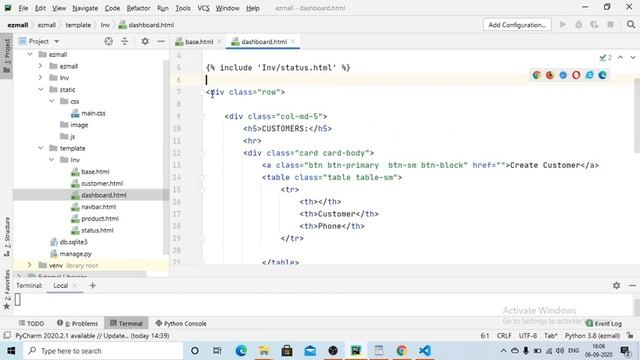Click Add Configuration button
This screenshot has width=640, height=360.
click(x=517, y=25)
